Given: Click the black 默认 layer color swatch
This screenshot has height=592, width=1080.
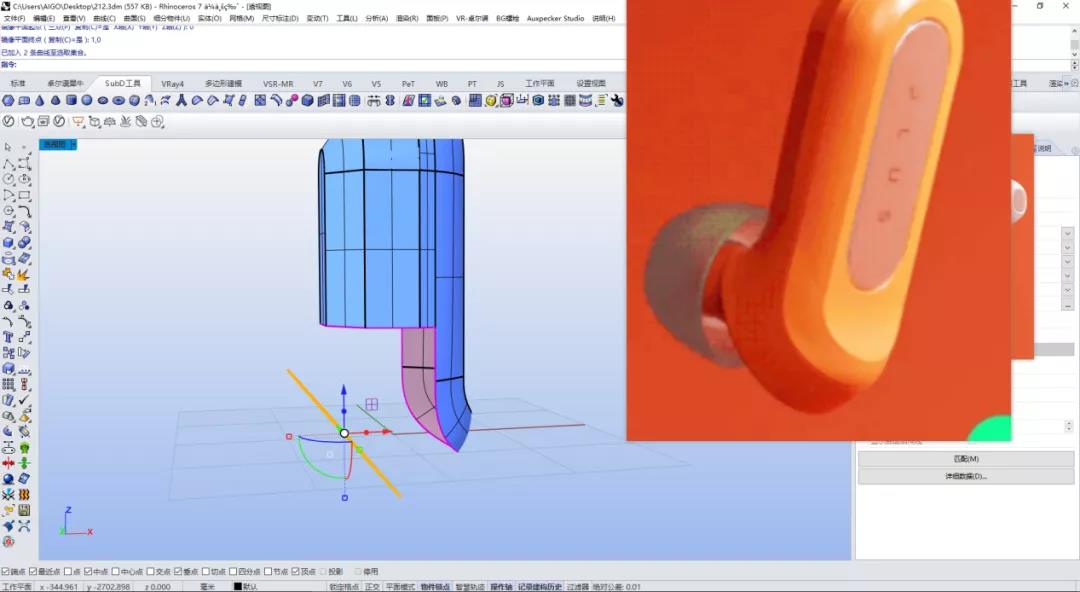Looking at the screenshot, I should pyautogui.click(x=237, y=587).
